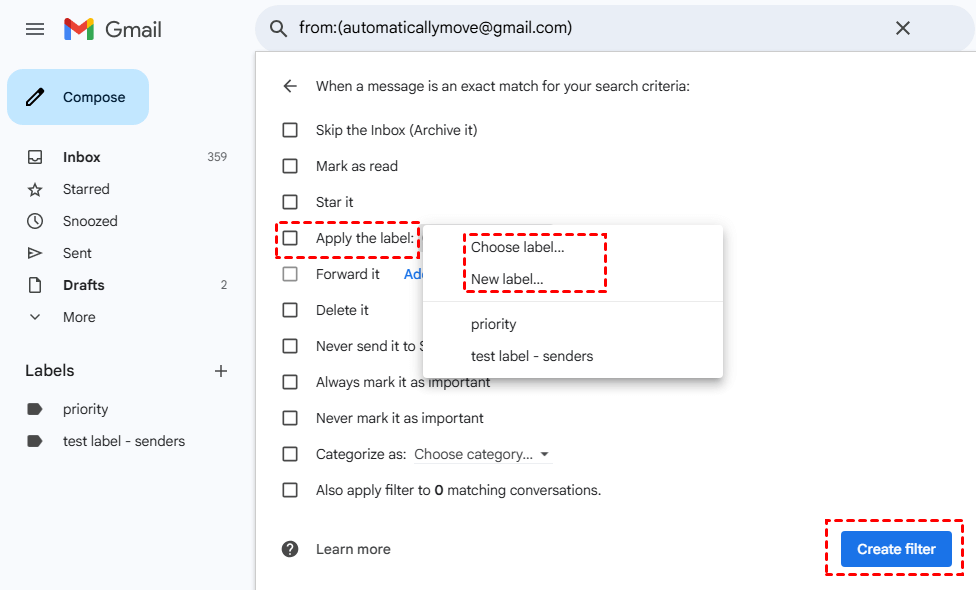This screenshot has width=976, height=590.
Task: Go back using the arrow icon
Action: [x=290, y=86]
